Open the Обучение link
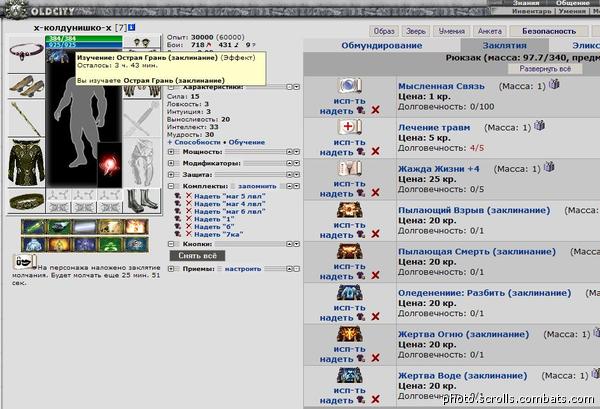This screenshot has width=600, height=409. 246,142
